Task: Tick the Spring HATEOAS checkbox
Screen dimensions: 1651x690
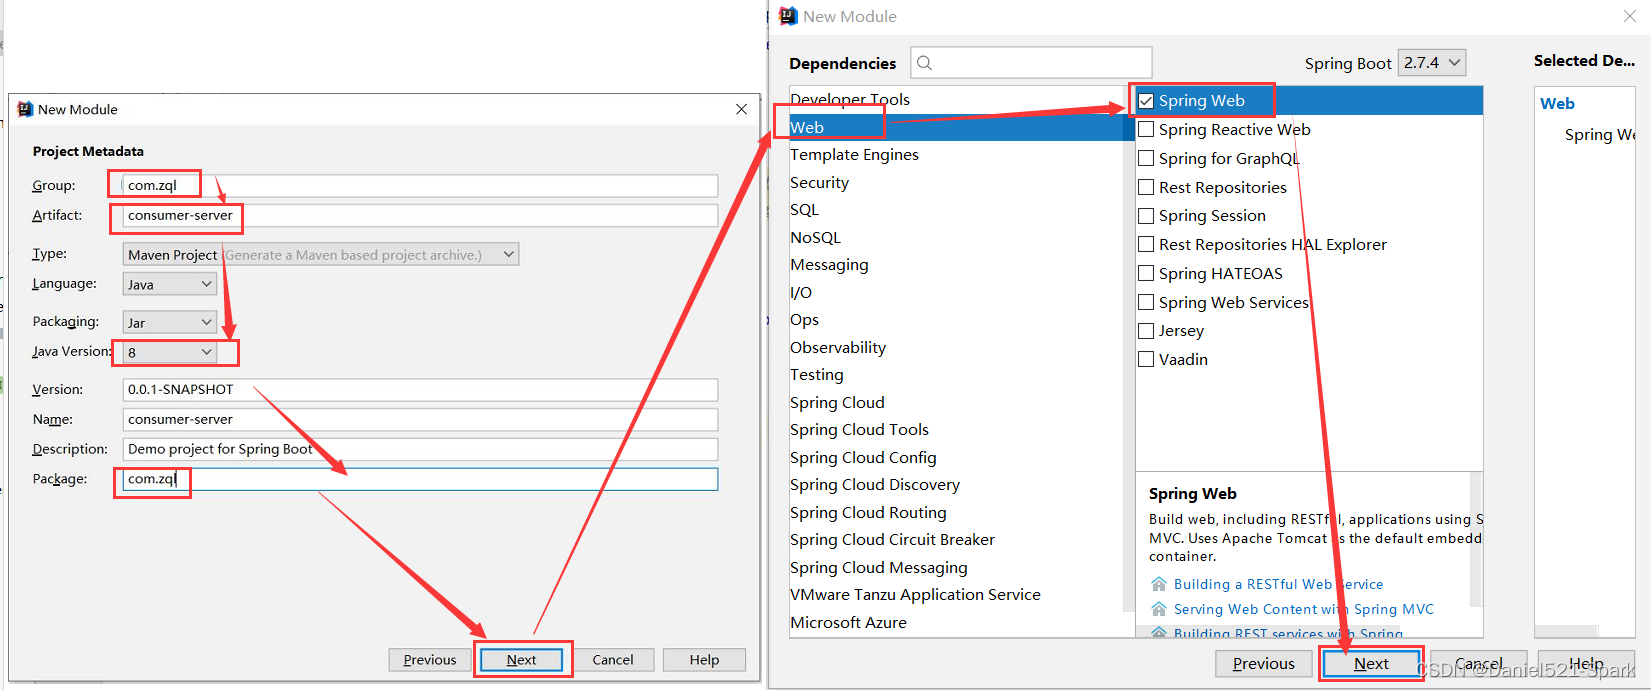Action: (x=1146, y=273)
